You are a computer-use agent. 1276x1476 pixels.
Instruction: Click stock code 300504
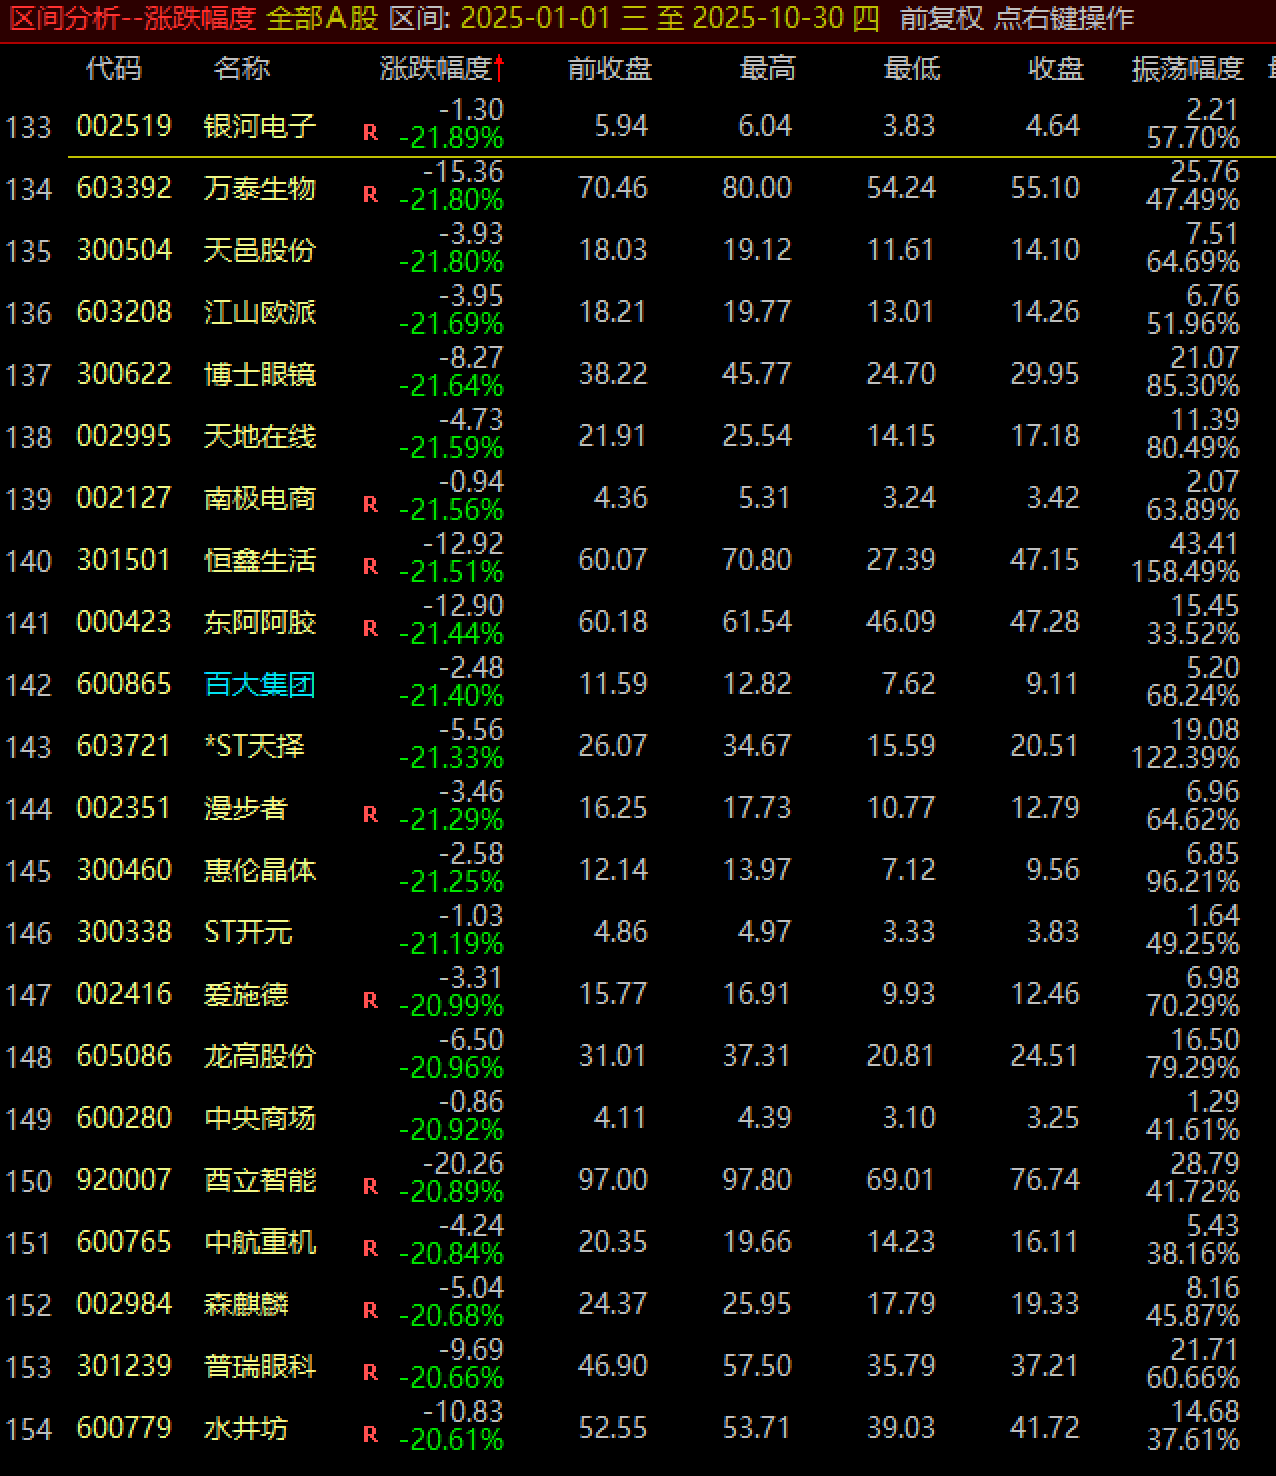(124, 250)
